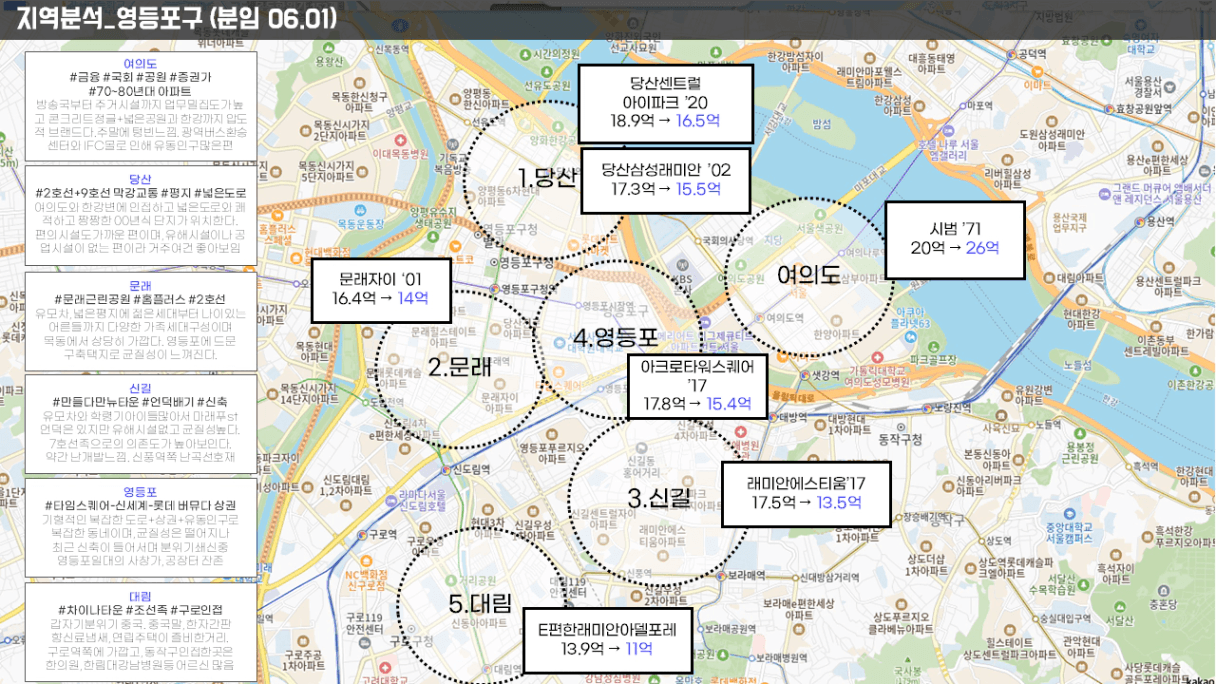Click the 영등포구청역 station marker on the map
This screenshot has width=1216, height=684.
click(497, 289)
